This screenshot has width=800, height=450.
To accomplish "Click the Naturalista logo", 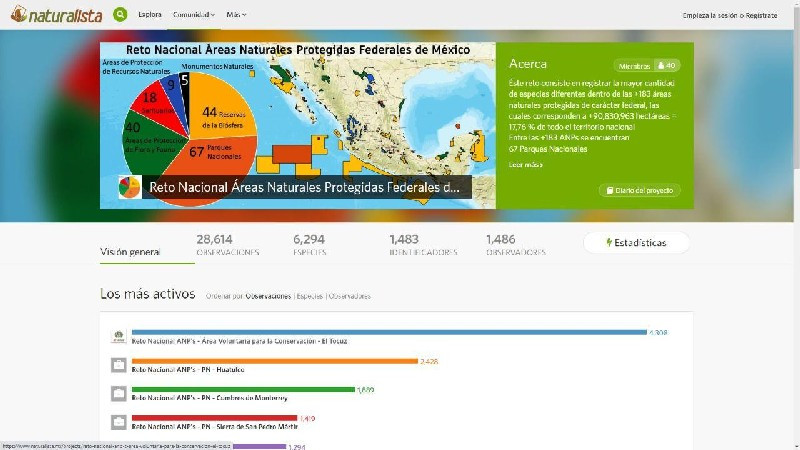I will coord(56,14).
